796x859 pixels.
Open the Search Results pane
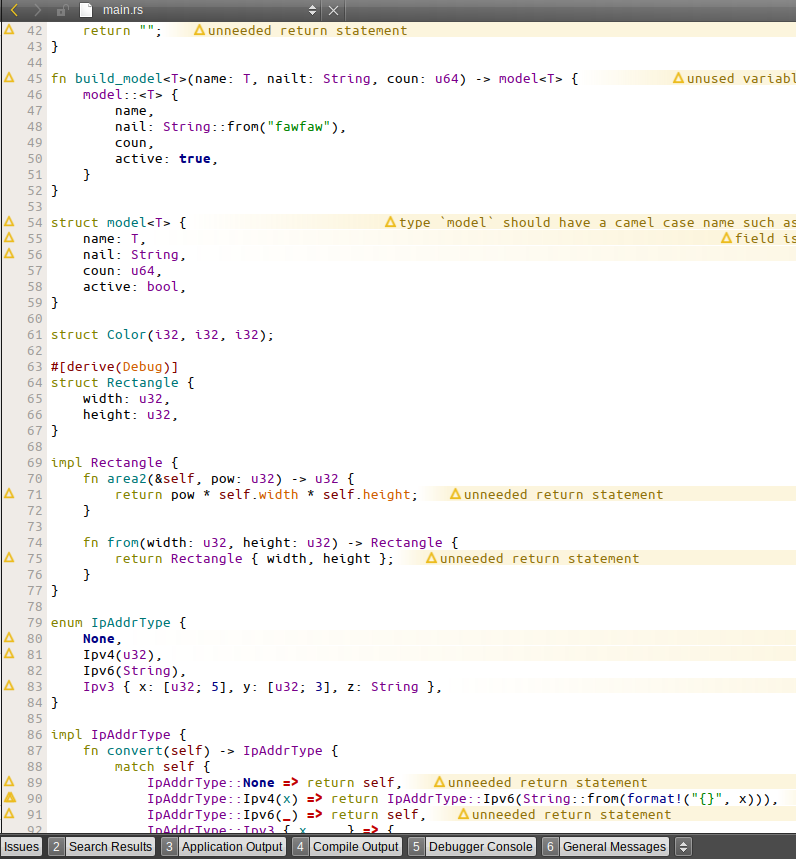tap(102, 846)
